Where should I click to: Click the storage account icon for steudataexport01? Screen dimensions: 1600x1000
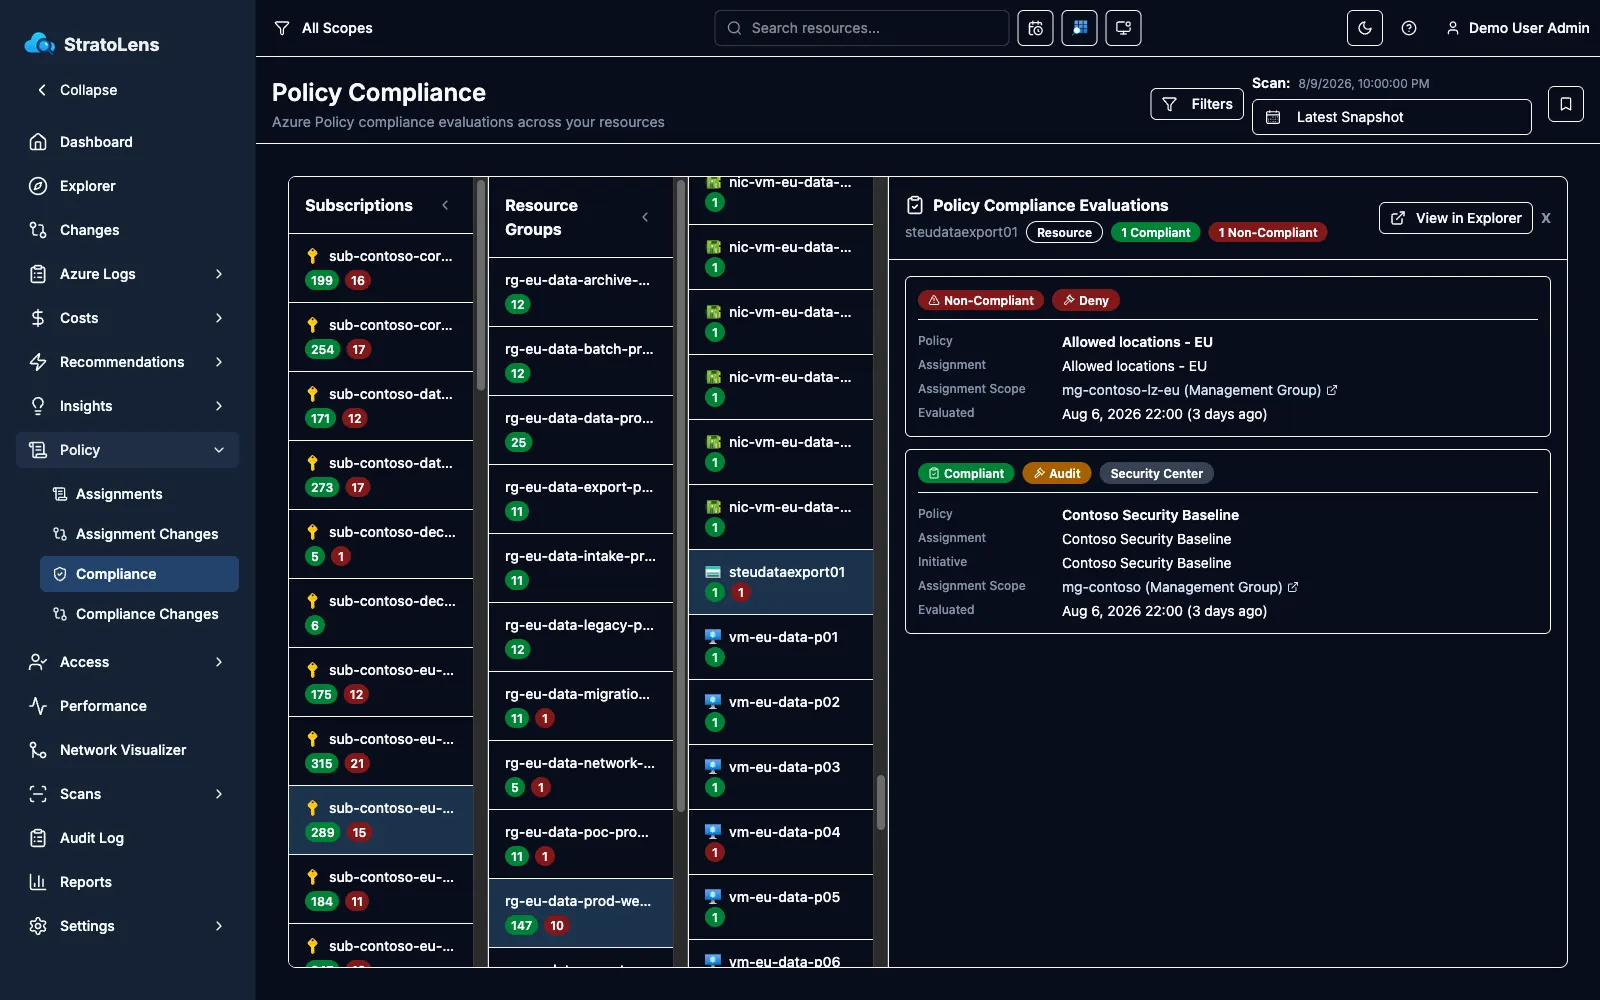tap(713, 572)
